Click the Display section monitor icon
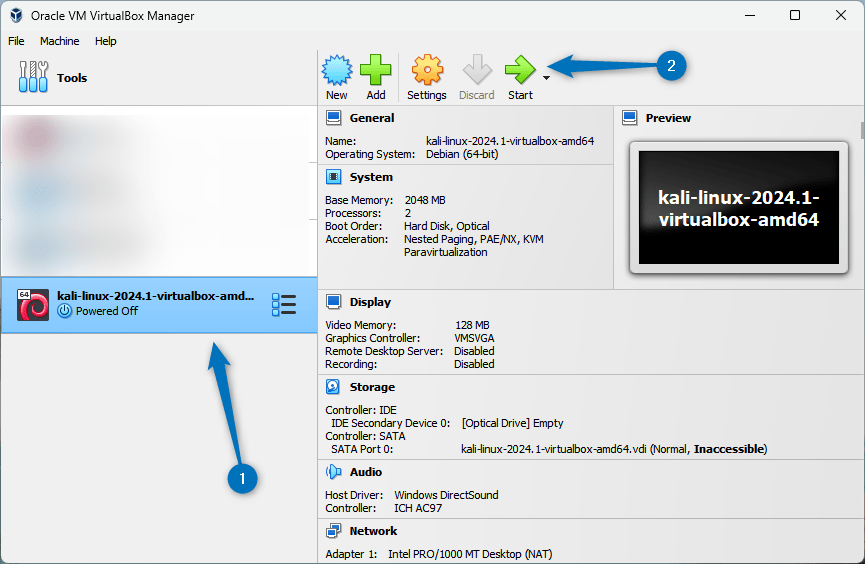The width and height of the screenshot is (865, 564). click(x=333, y=302)
